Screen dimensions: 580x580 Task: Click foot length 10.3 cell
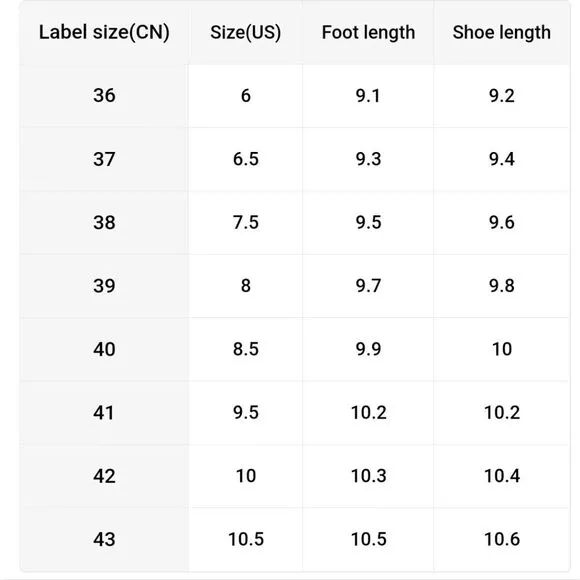point(368,476)
